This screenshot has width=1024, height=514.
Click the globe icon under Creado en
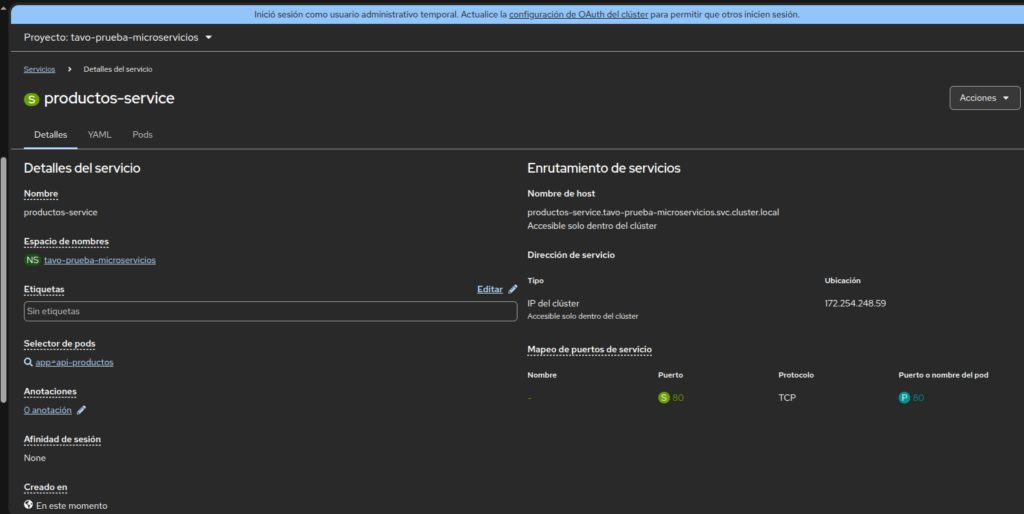[29, 506]
